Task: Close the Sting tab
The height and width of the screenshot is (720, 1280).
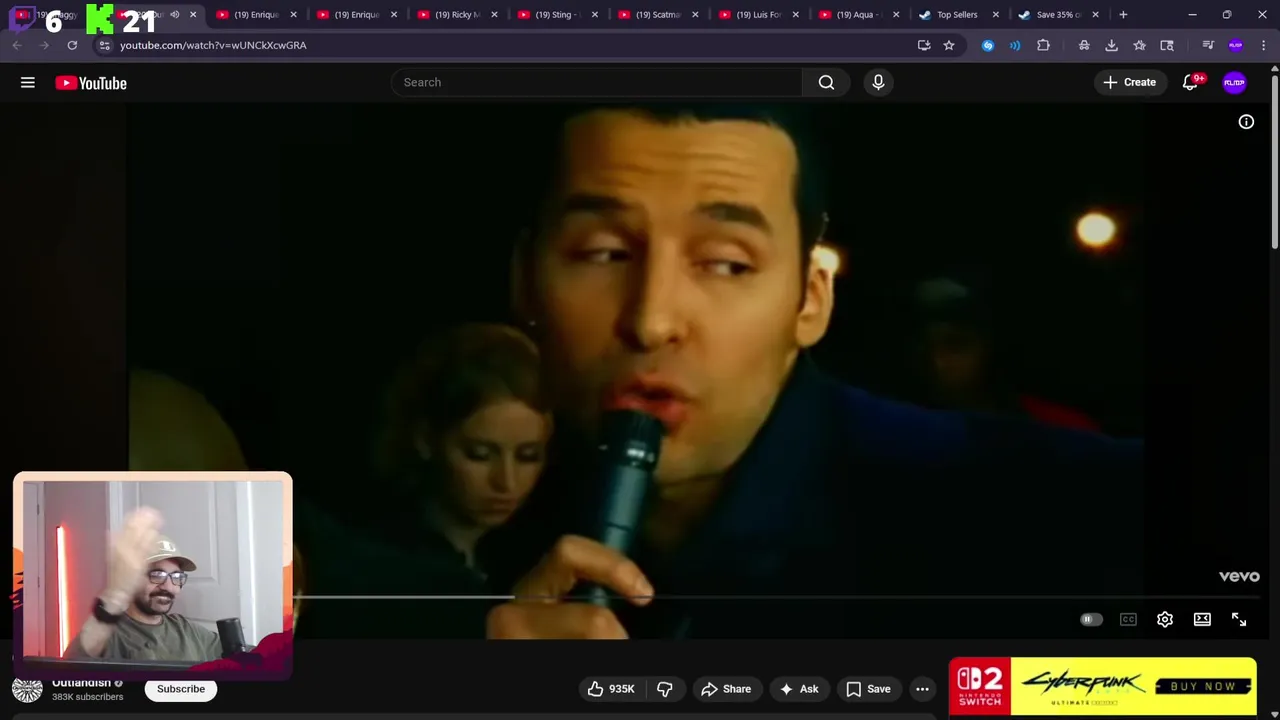Action: 595,15
